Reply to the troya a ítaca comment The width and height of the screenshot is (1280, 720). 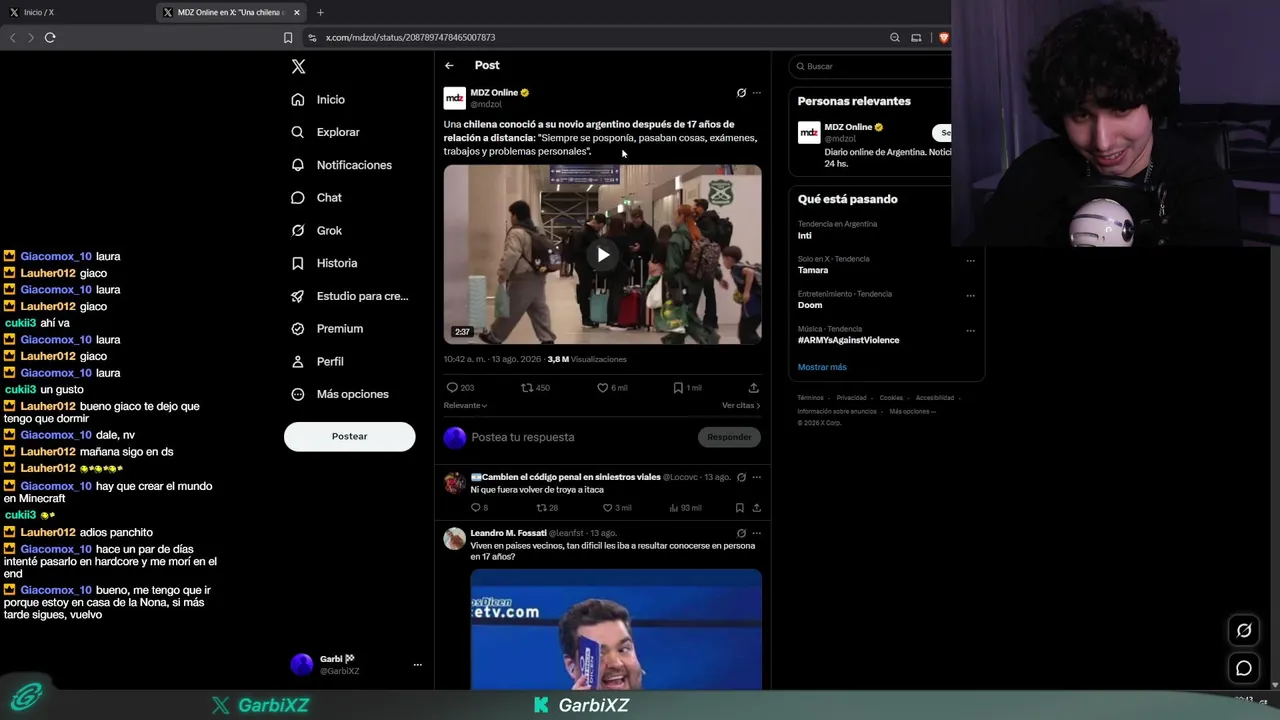[x=479, y=508]
